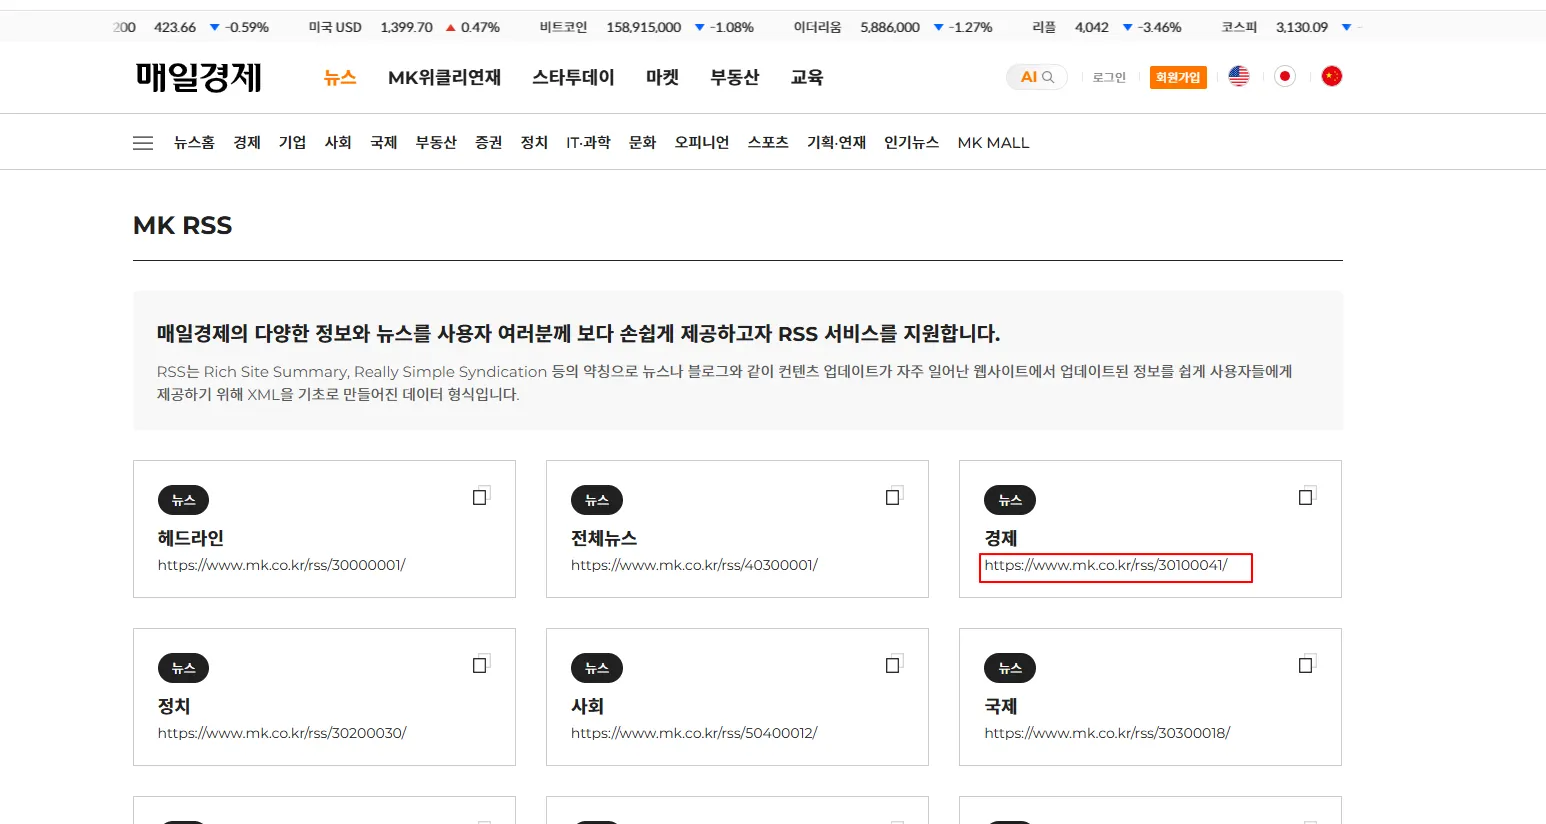Open 경제 in sub navigation
Viewport: 1546px width, 824px height.
click(247, 143)
